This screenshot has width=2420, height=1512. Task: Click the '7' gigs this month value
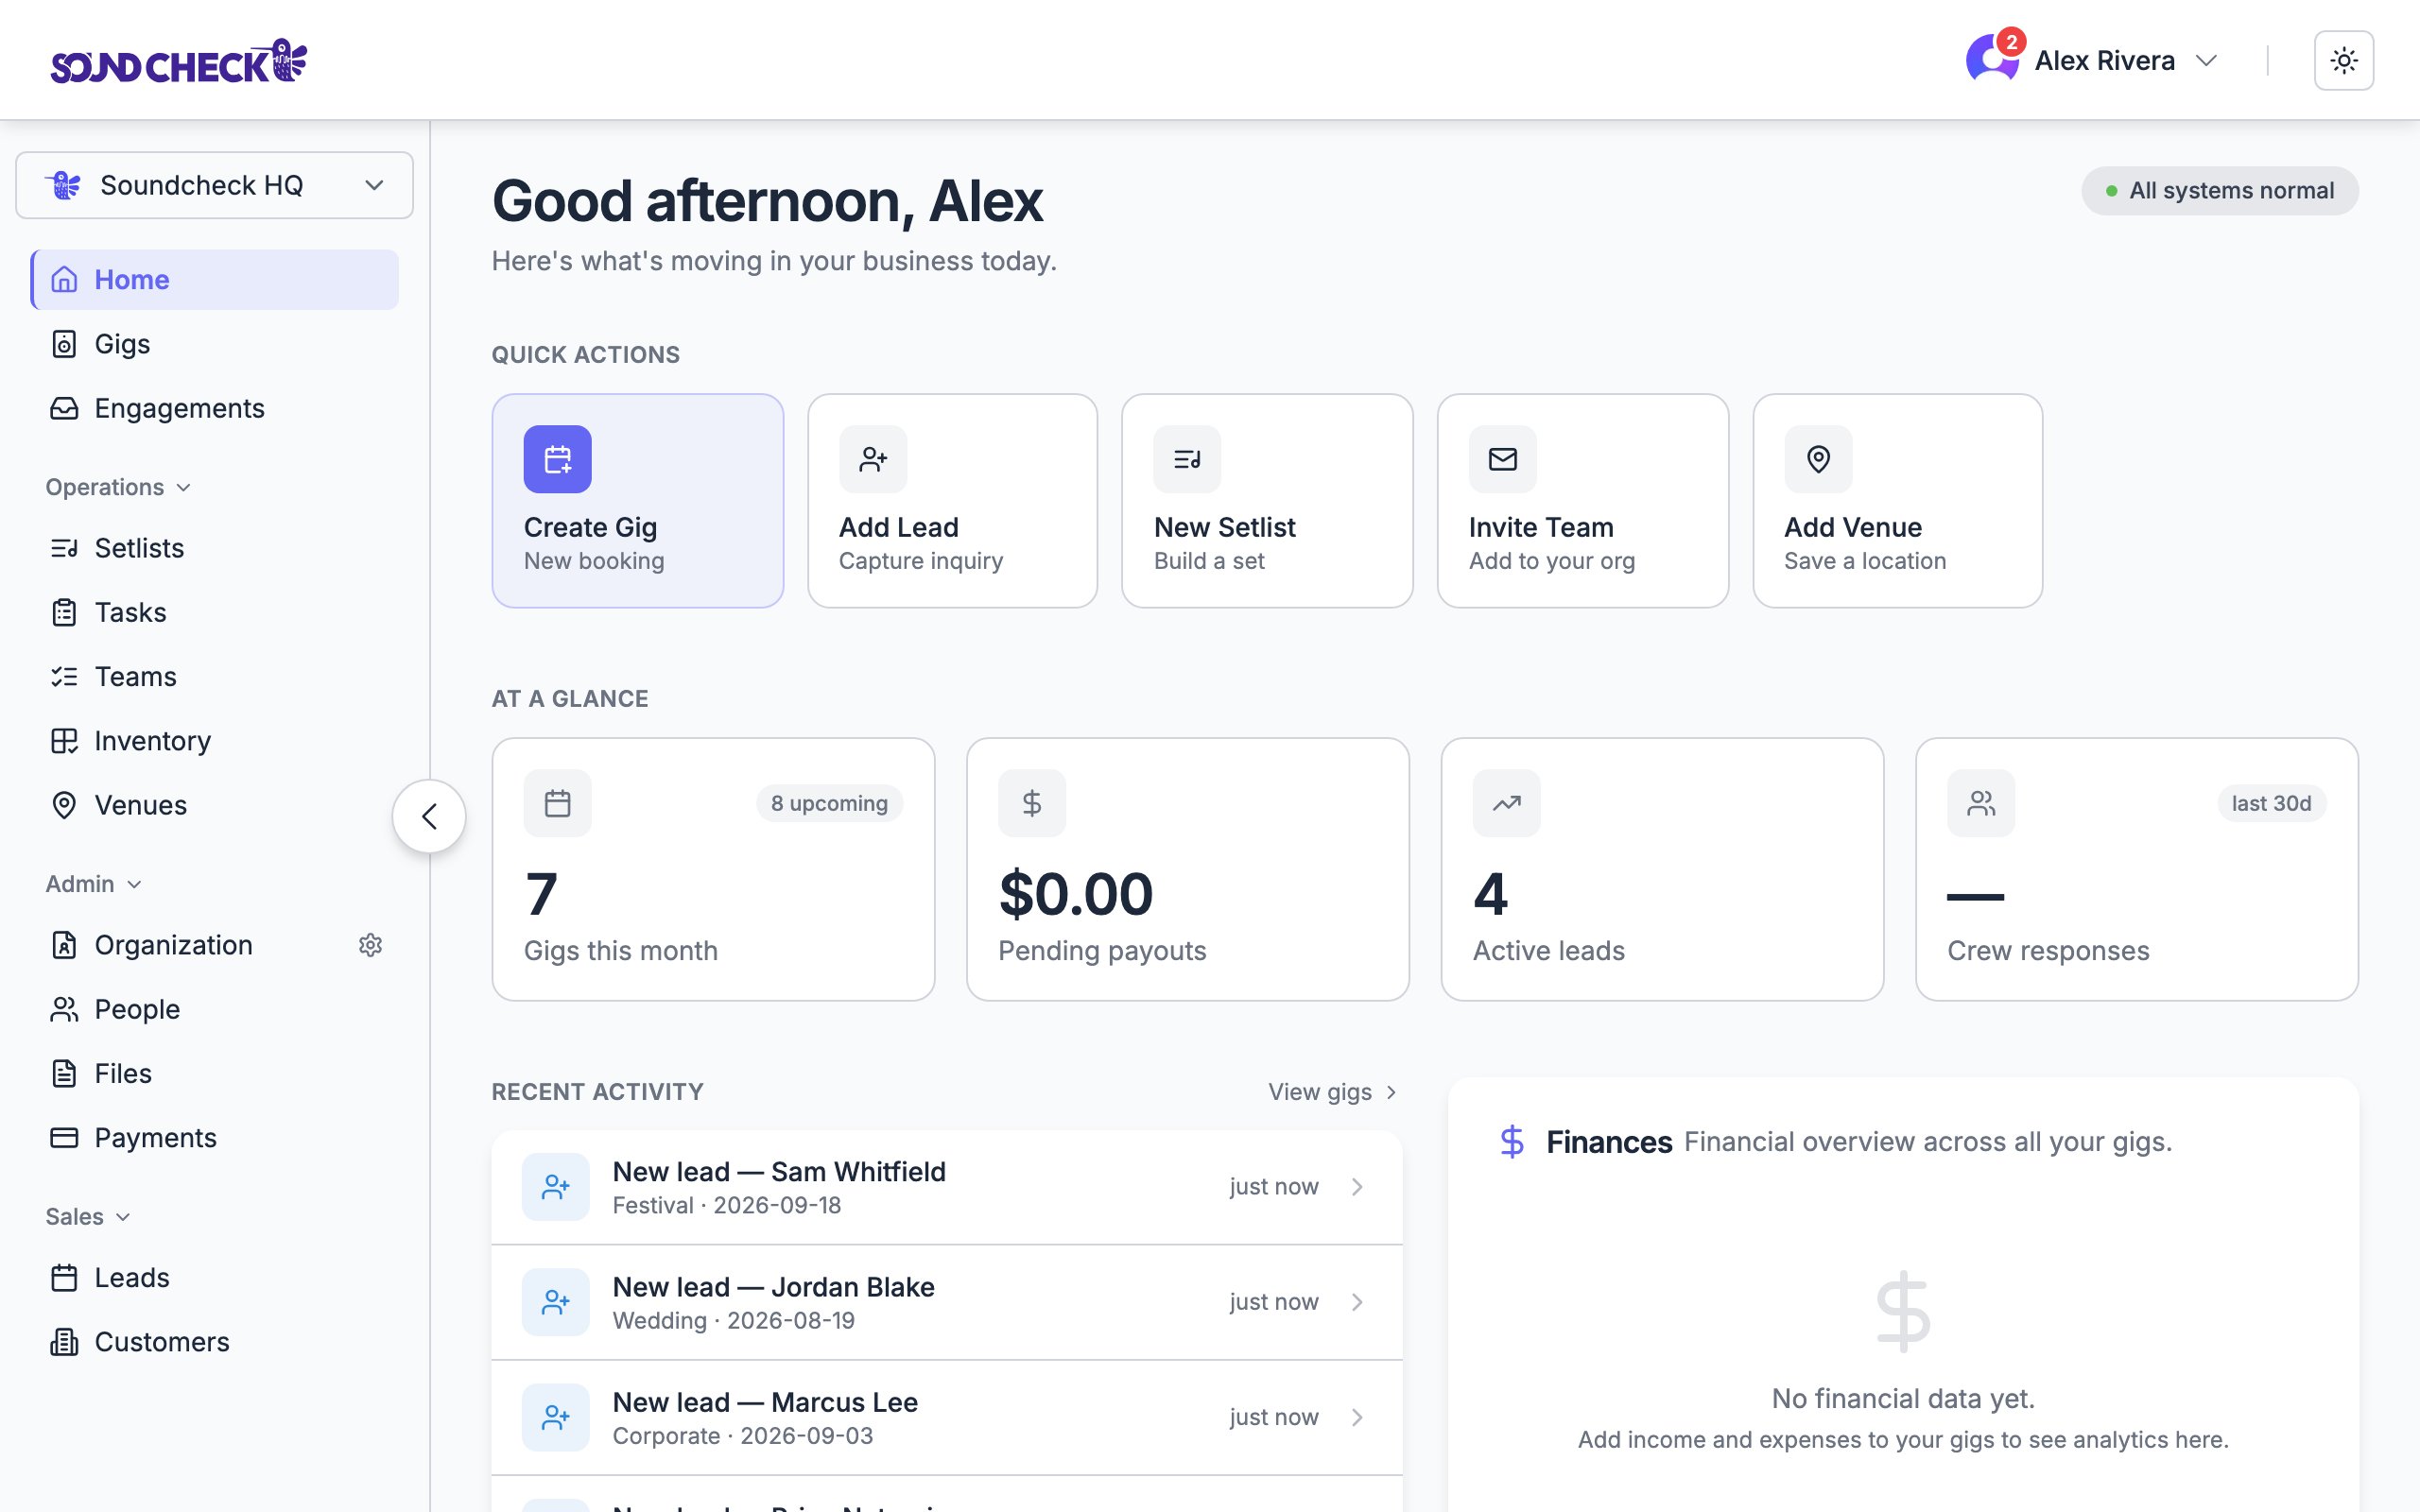tap(541, 894)
